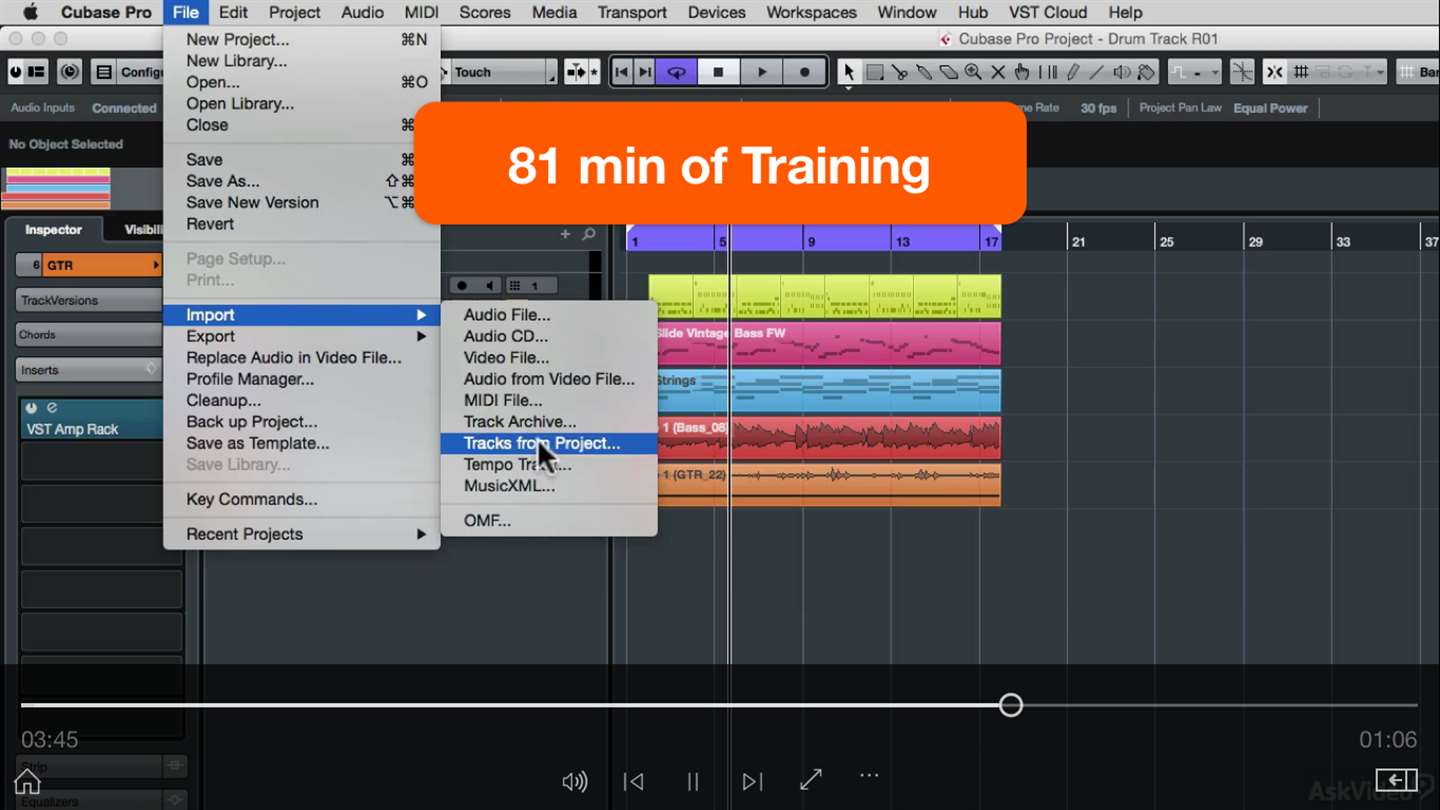Expand the Export submenu
This screenshot has height=810, width=1440.
301,336
